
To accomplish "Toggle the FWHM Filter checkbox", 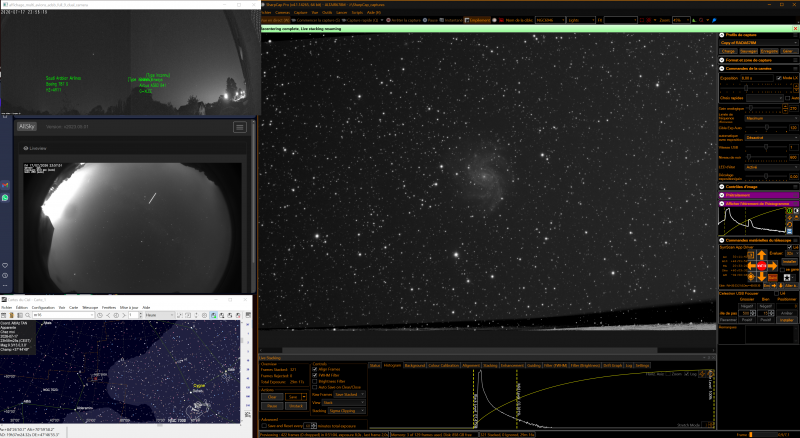I will coord(314,375).
